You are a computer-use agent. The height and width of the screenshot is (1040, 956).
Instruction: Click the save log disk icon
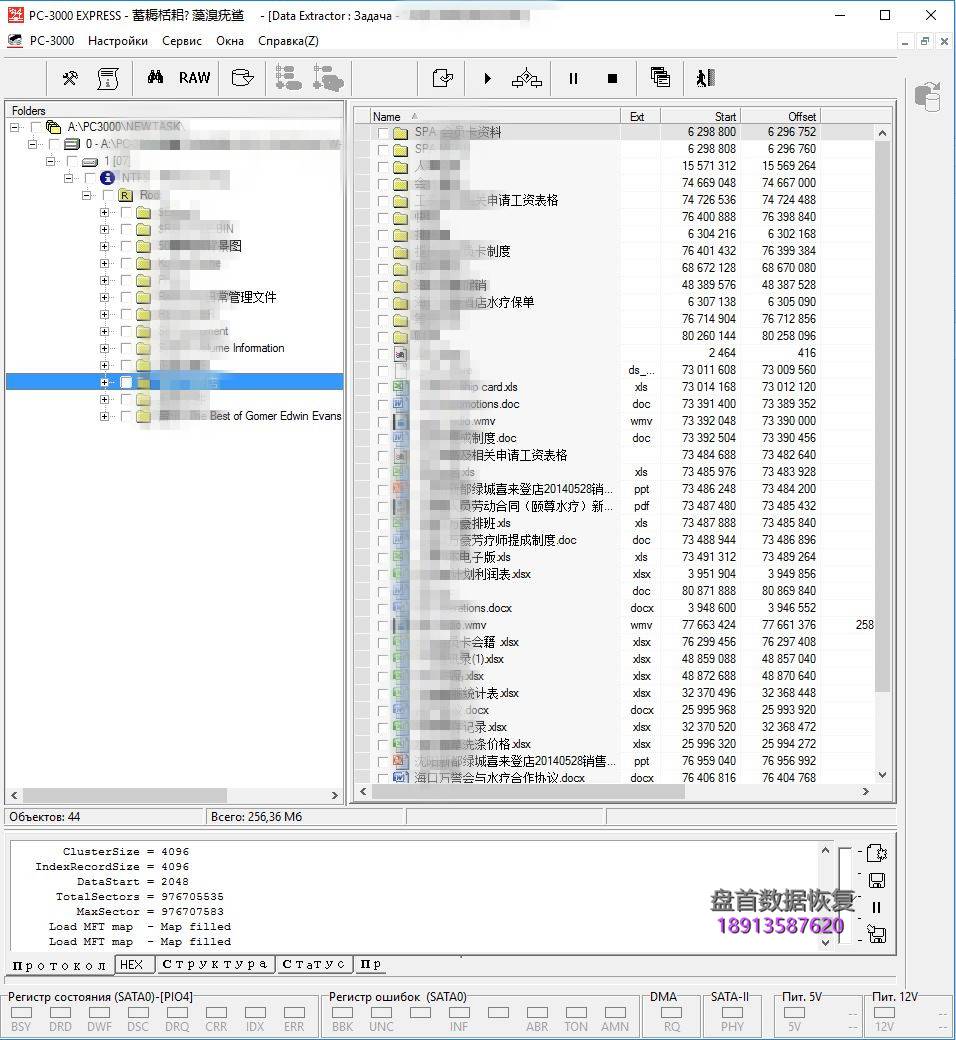(x=876, y=881)
